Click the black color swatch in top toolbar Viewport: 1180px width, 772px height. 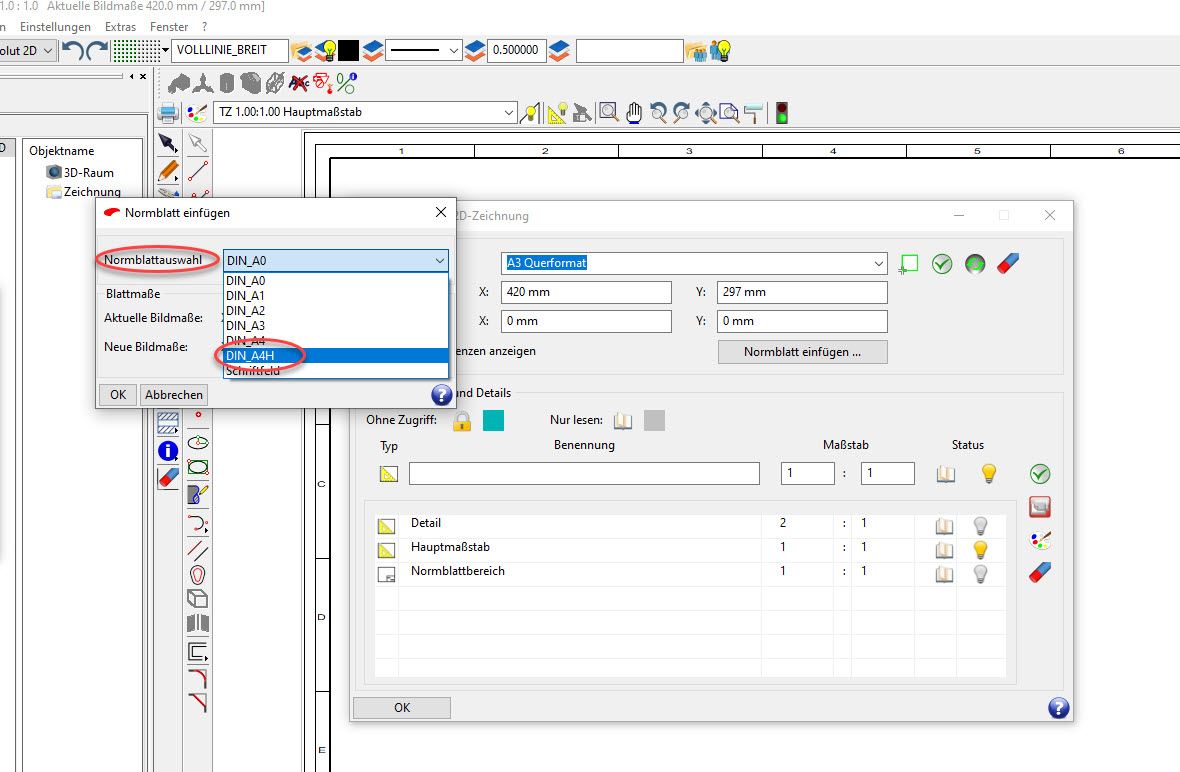click(x=348, y=51)
